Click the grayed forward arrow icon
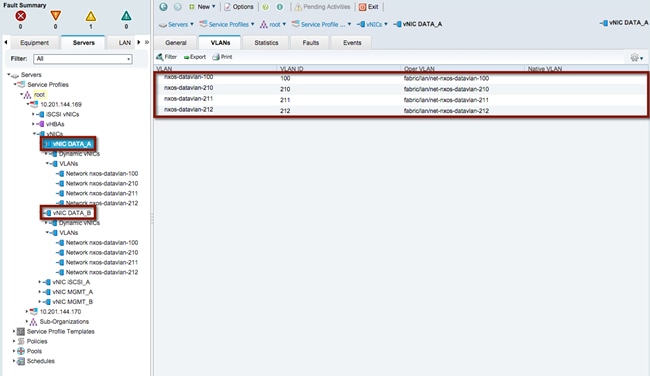 (177, 7)
